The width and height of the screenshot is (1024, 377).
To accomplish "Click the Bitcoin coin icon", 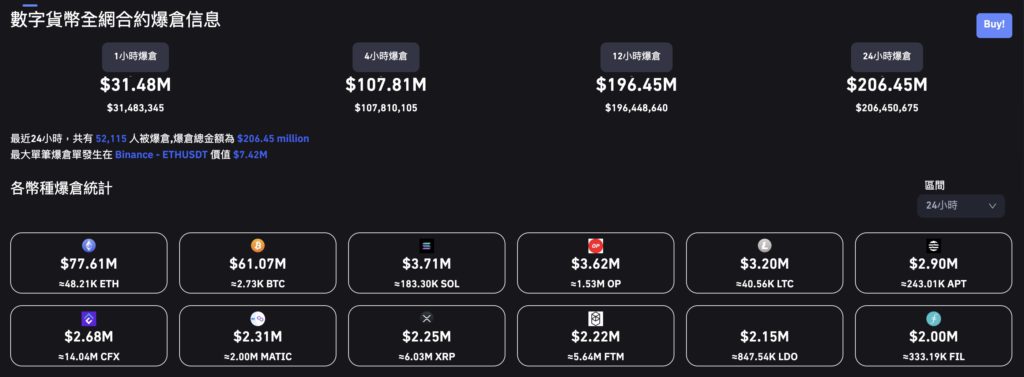I will point(258,246).
